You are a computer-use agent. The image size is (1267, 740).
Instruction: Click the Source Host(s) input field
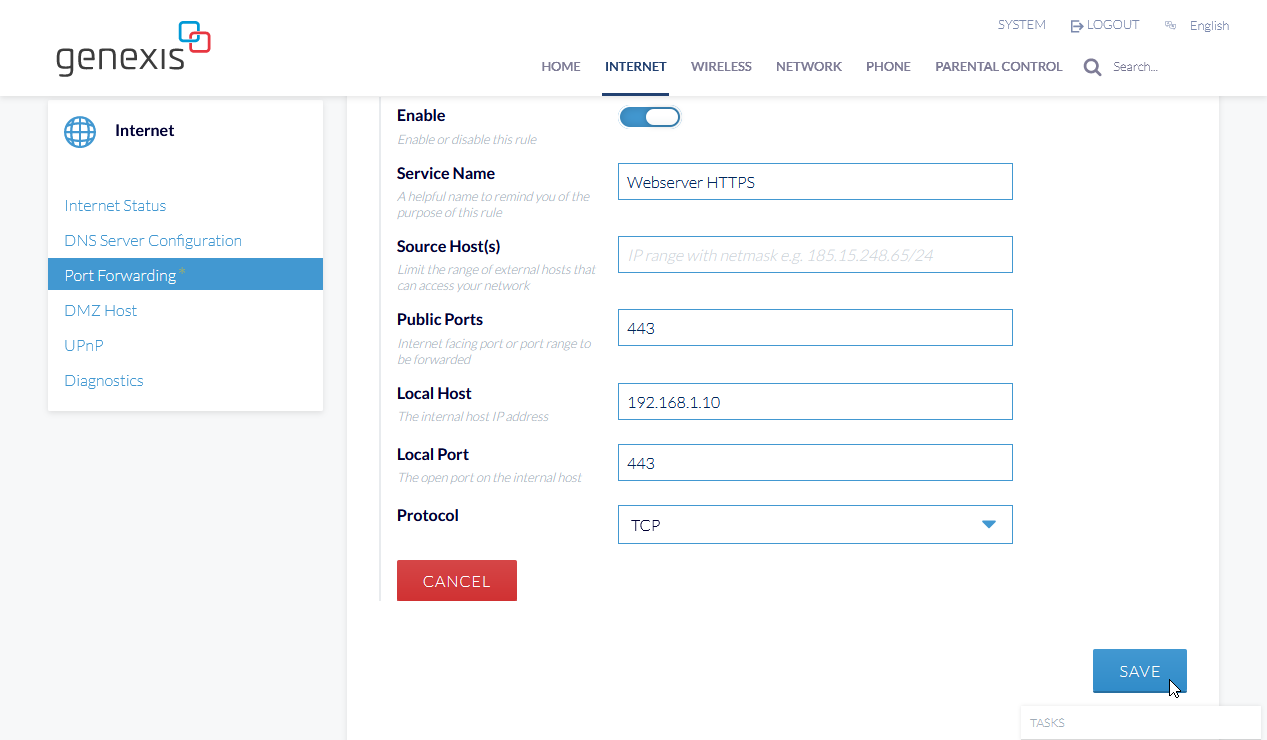(x=814, y=255)
